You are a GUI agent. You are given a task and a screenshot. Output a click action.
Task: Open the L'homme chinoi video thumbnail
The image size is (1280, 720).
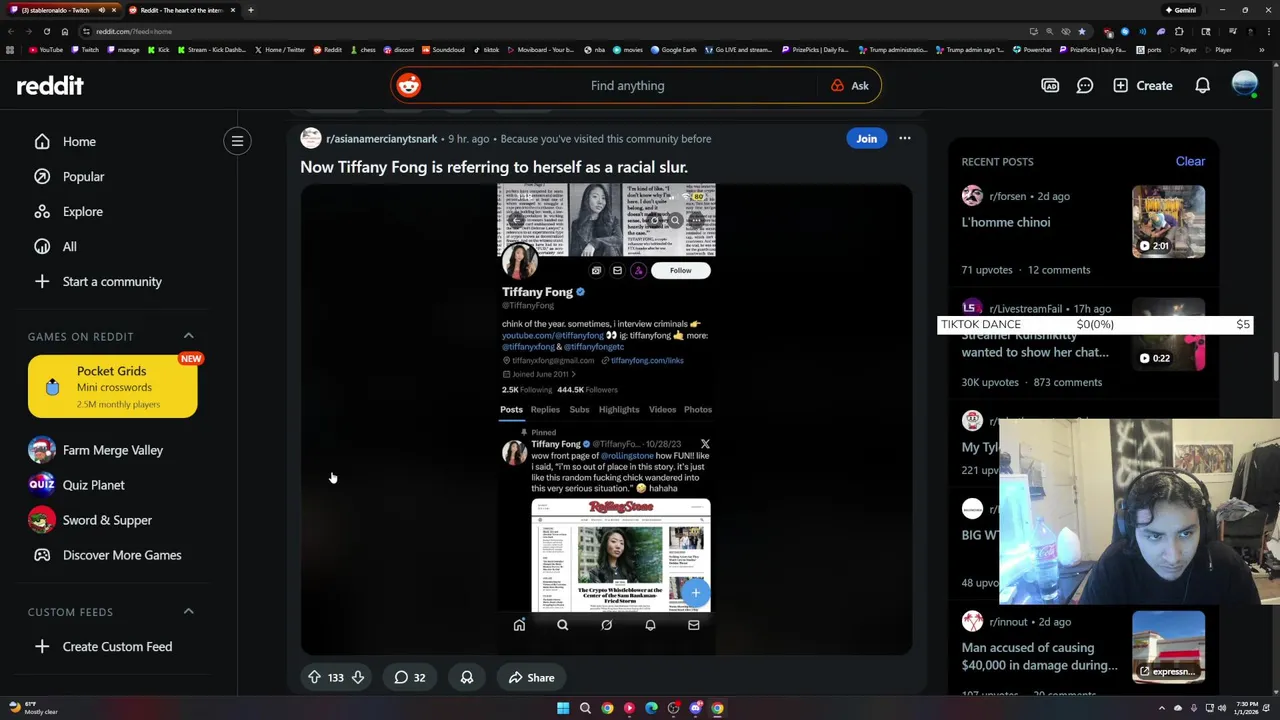[x=1168, y=222]
